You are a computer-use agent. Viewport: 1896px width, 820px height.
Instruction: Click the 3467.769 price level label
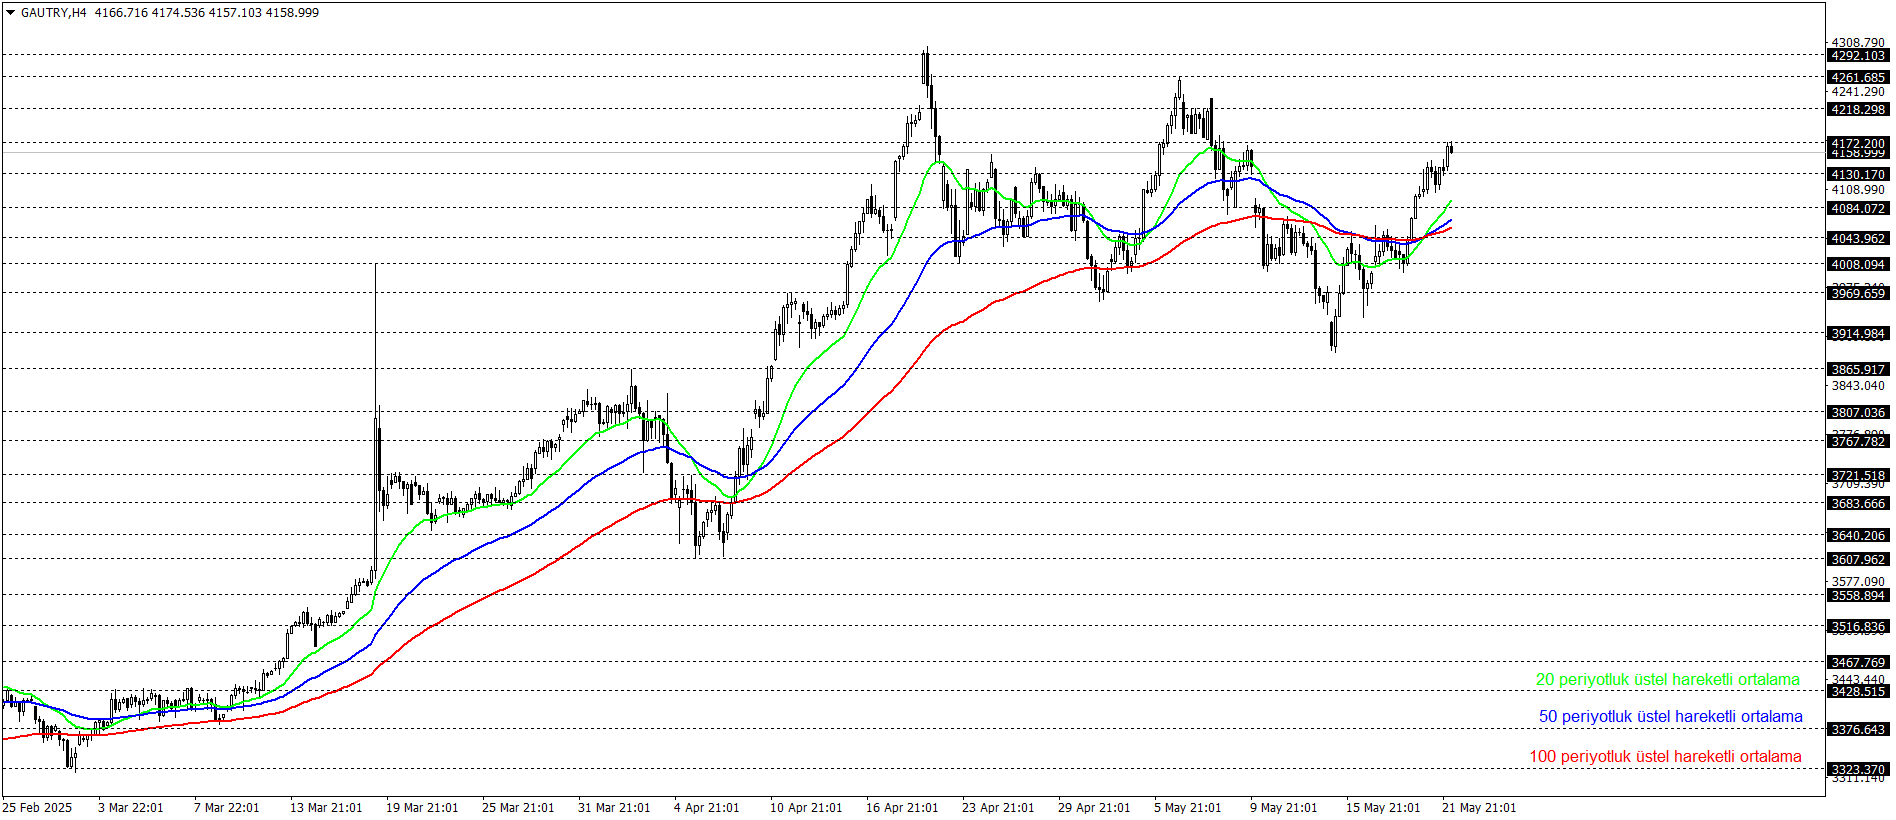coord(1858,663)
